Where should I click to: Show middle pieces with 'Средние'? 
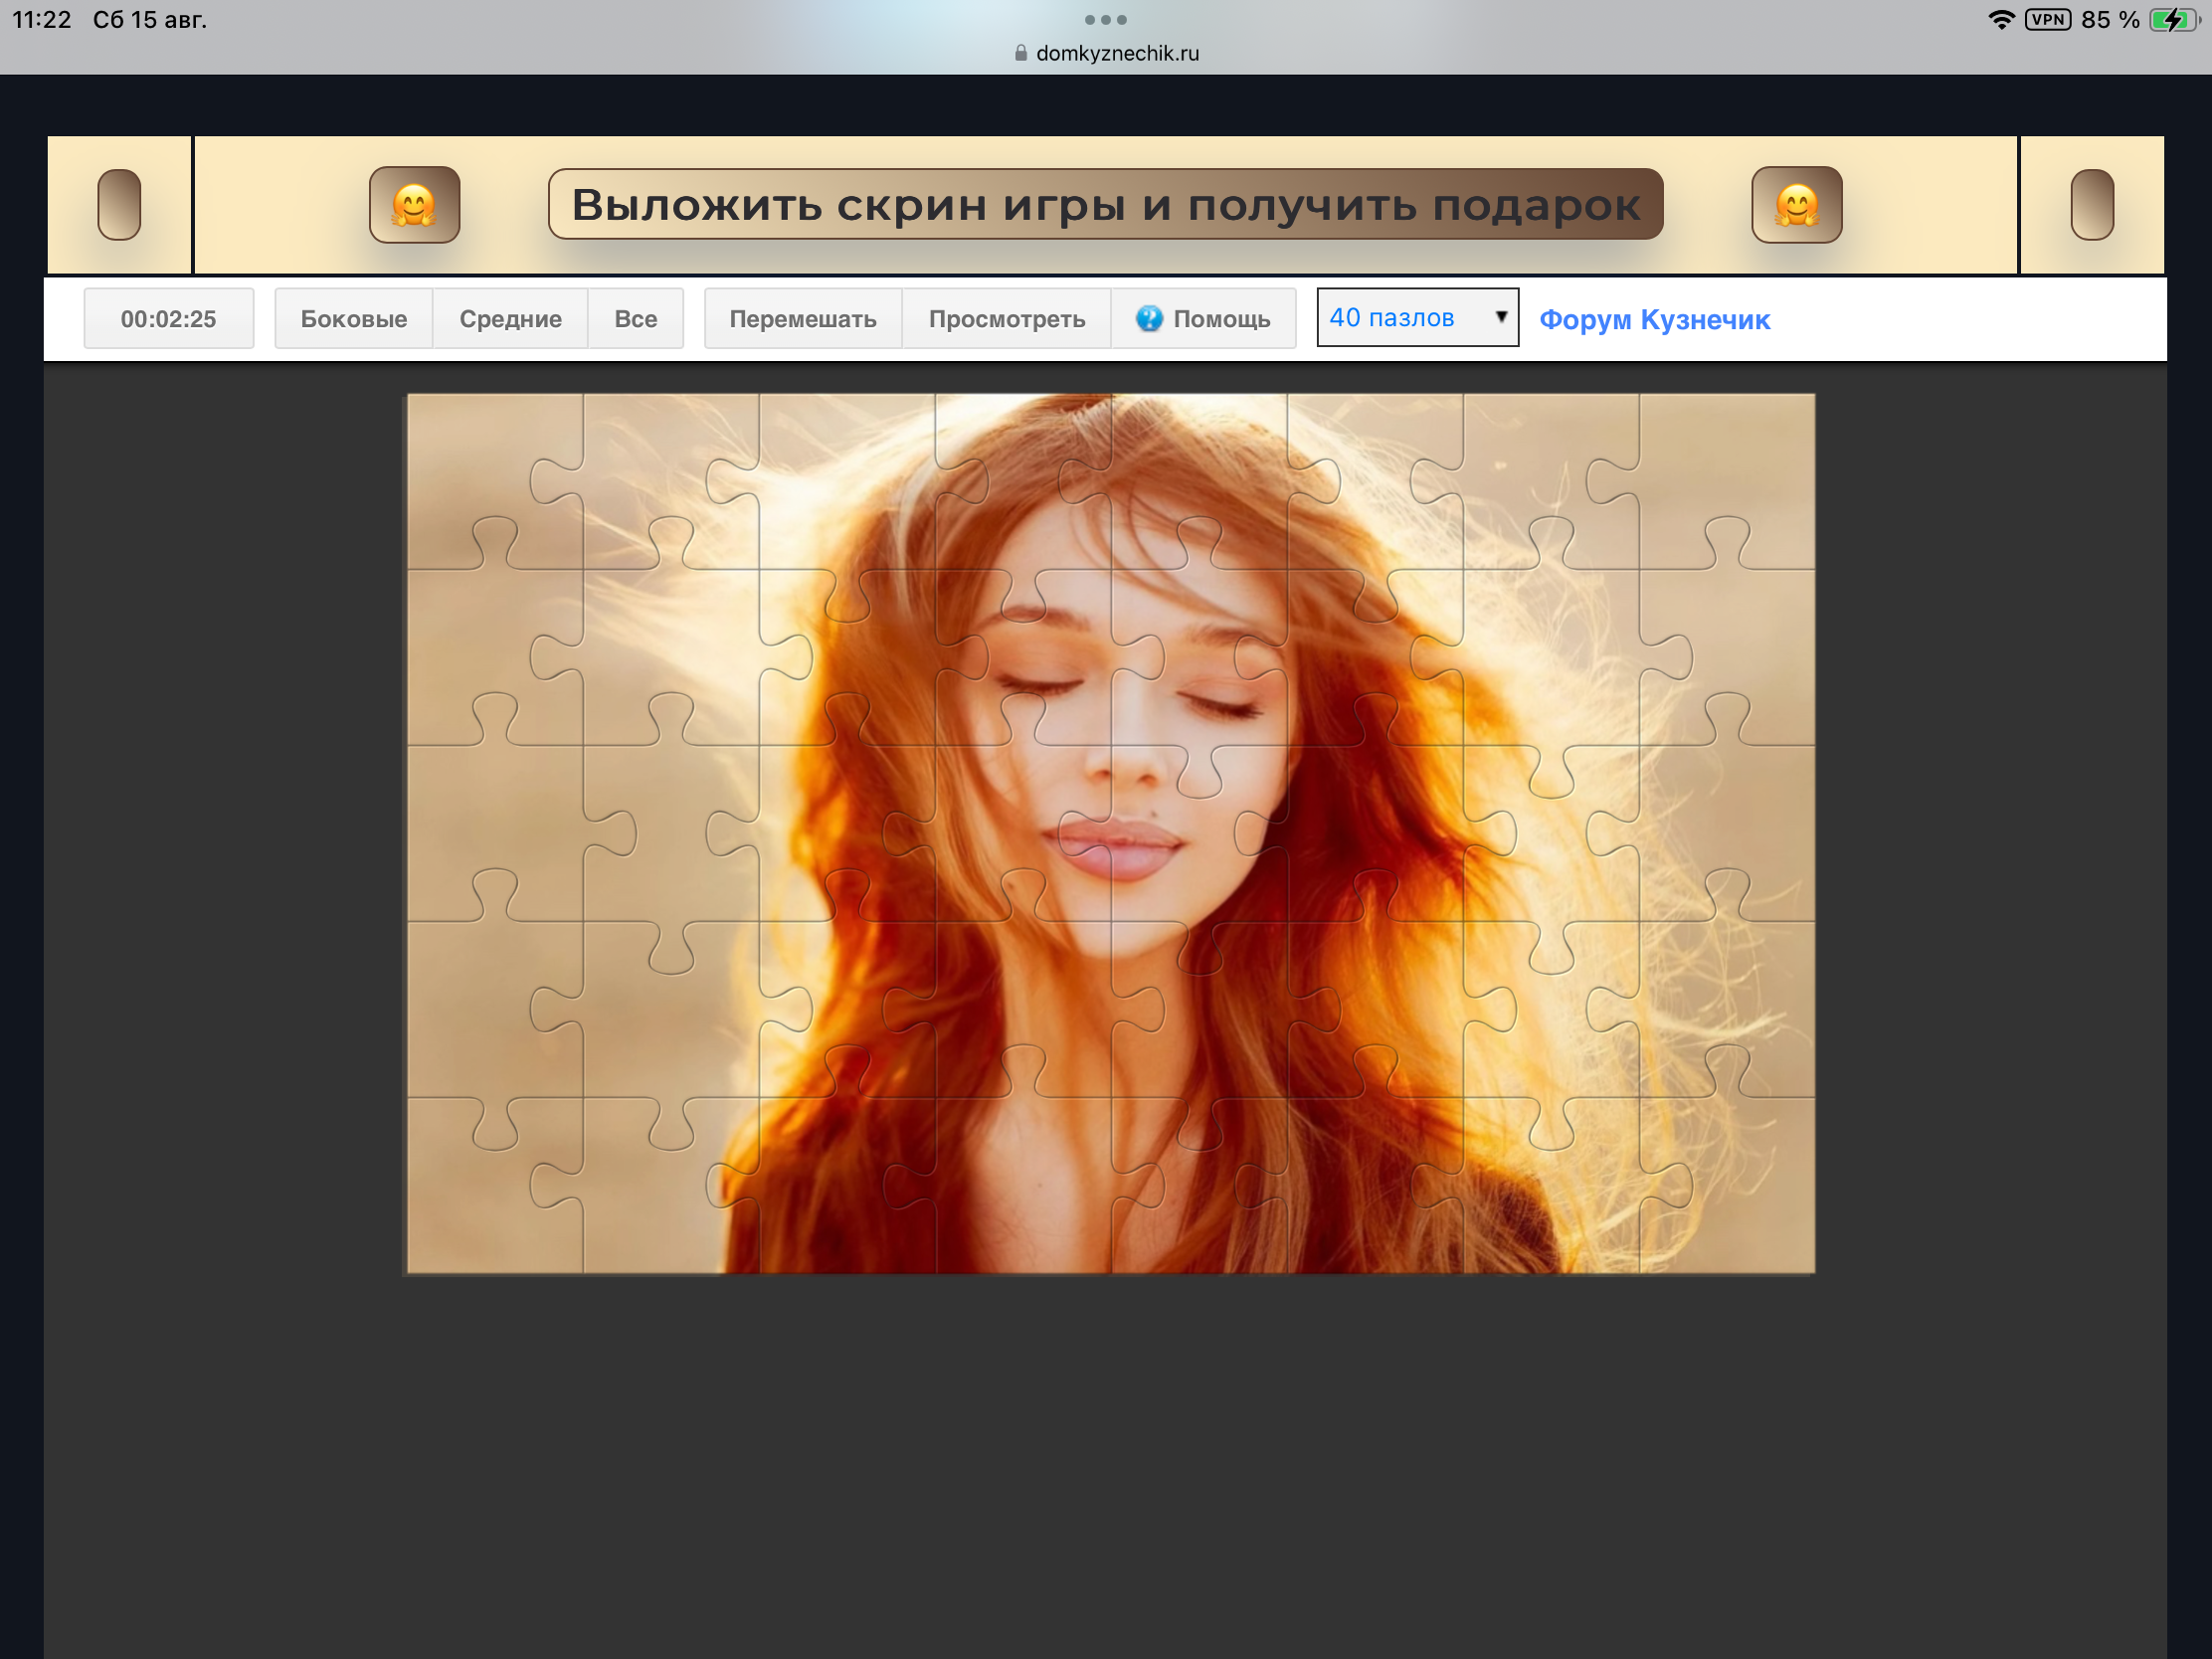click(x=510, y=319)
